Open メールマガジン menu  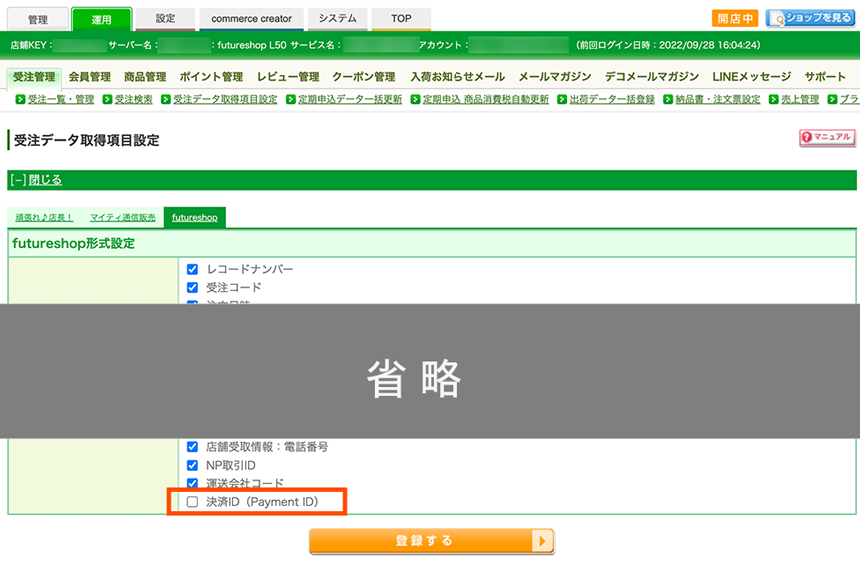coord(555,77)
